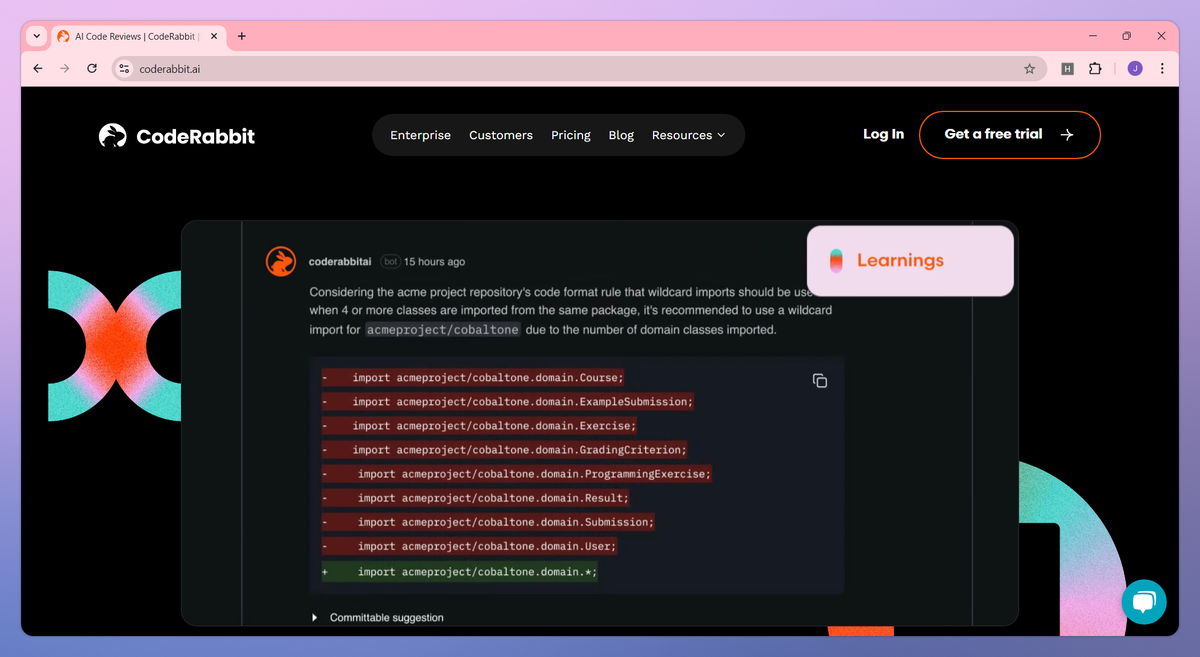Click the Learnings gradient pill icon
The height and width of the screenshot is (657, 1200).
pos(836,261)
